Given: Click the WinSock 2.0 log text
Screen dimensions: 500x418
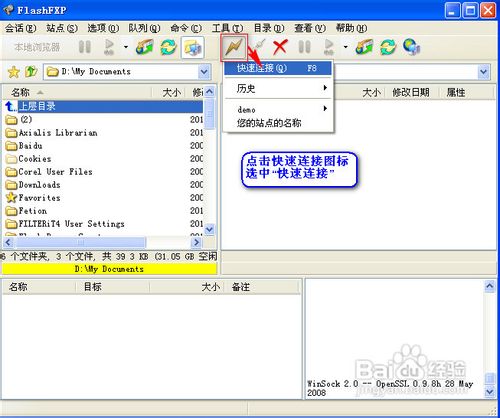Looking at the screenshot, I should [390, 388].
